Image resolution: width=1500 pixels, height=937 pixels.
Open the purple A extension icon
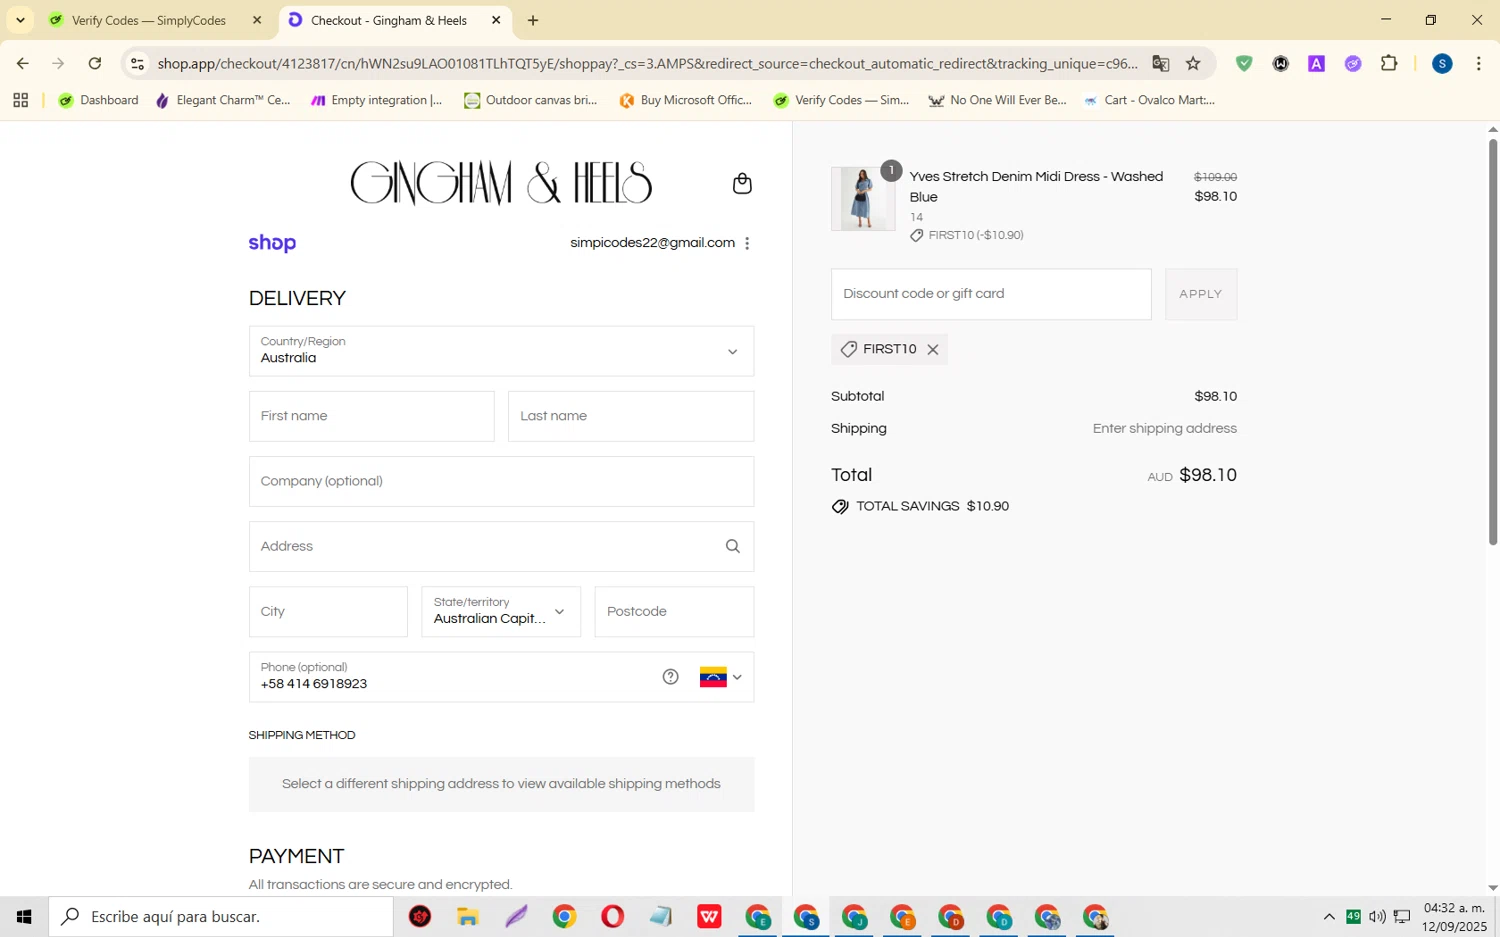tap(1316, 63)
